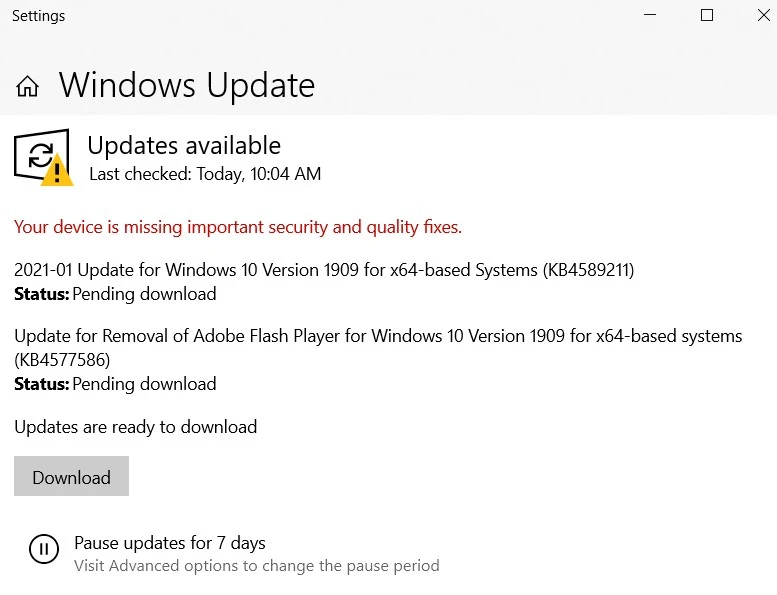The width and height of the screenshot is (777, 595).
Task: Select the Adobe Flash Player removal update entry
Action: [378, 336]
